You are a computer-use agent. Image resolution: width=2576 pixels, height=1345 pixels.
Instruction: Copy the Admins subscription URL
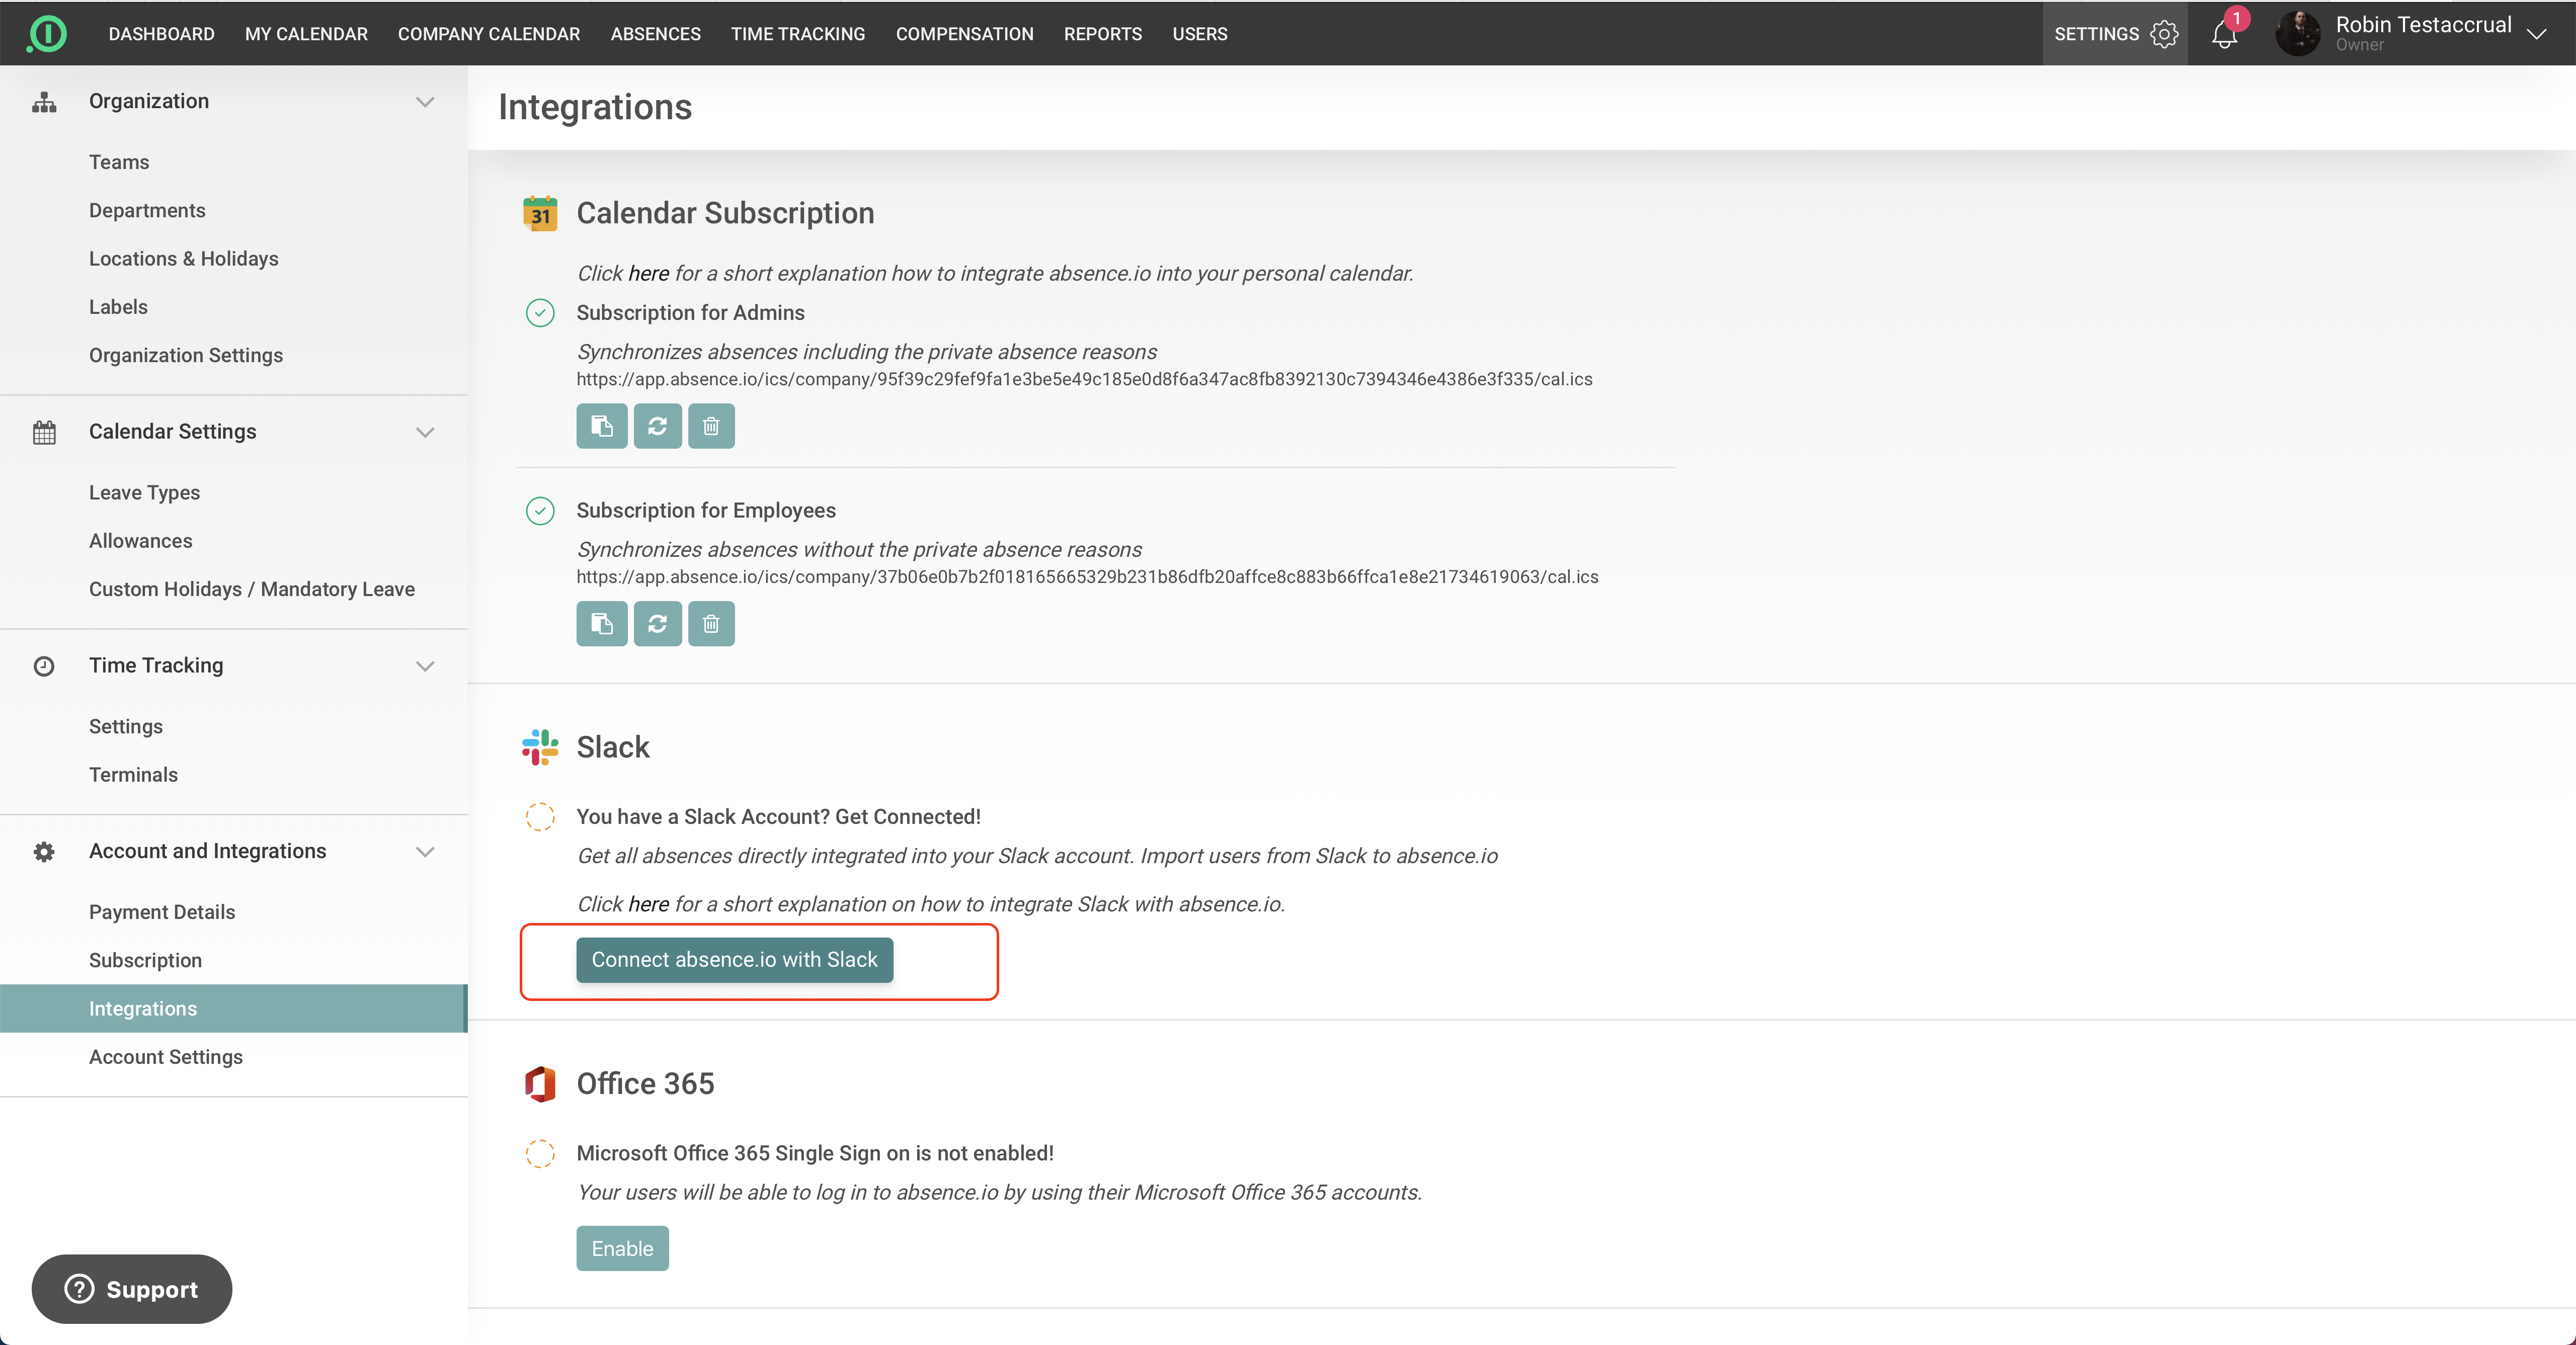[x=601, y=426]
